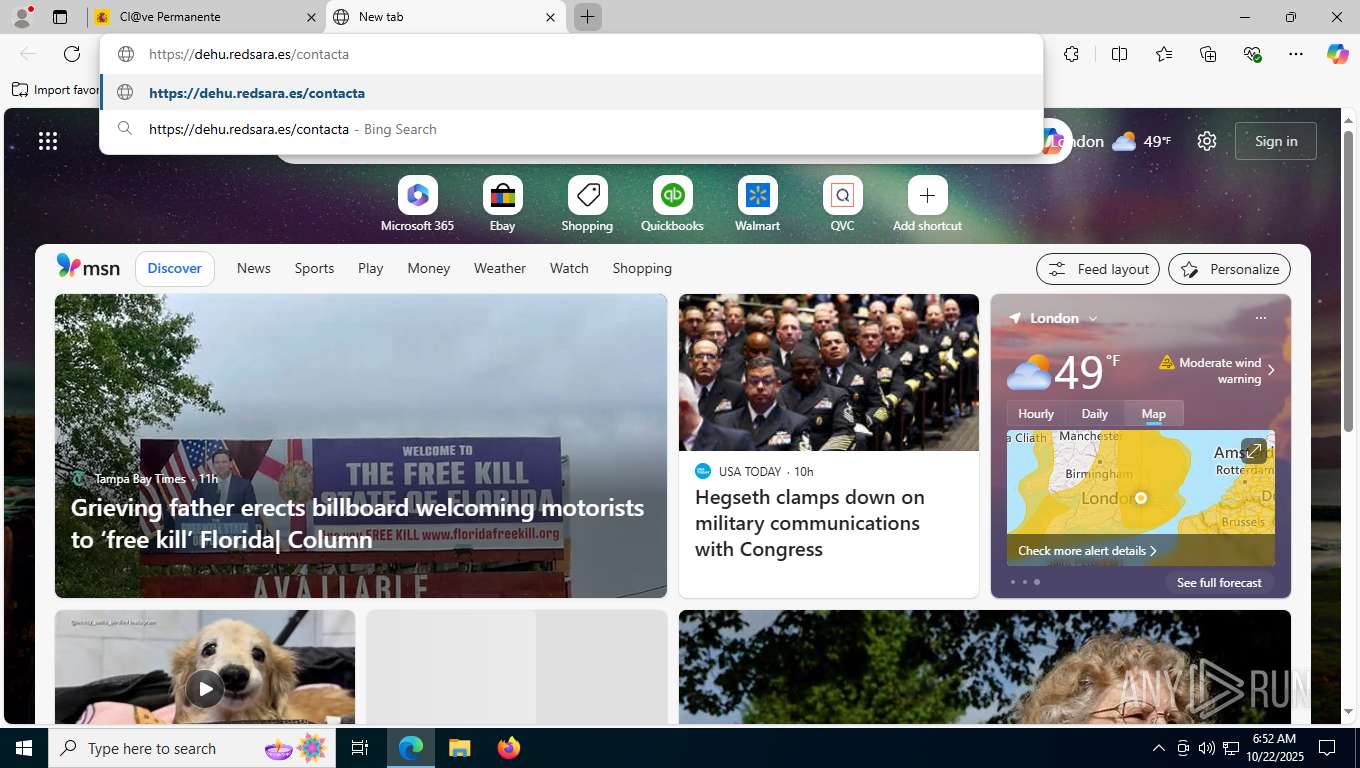Open the tab actions menu icon

click(60, 17)
